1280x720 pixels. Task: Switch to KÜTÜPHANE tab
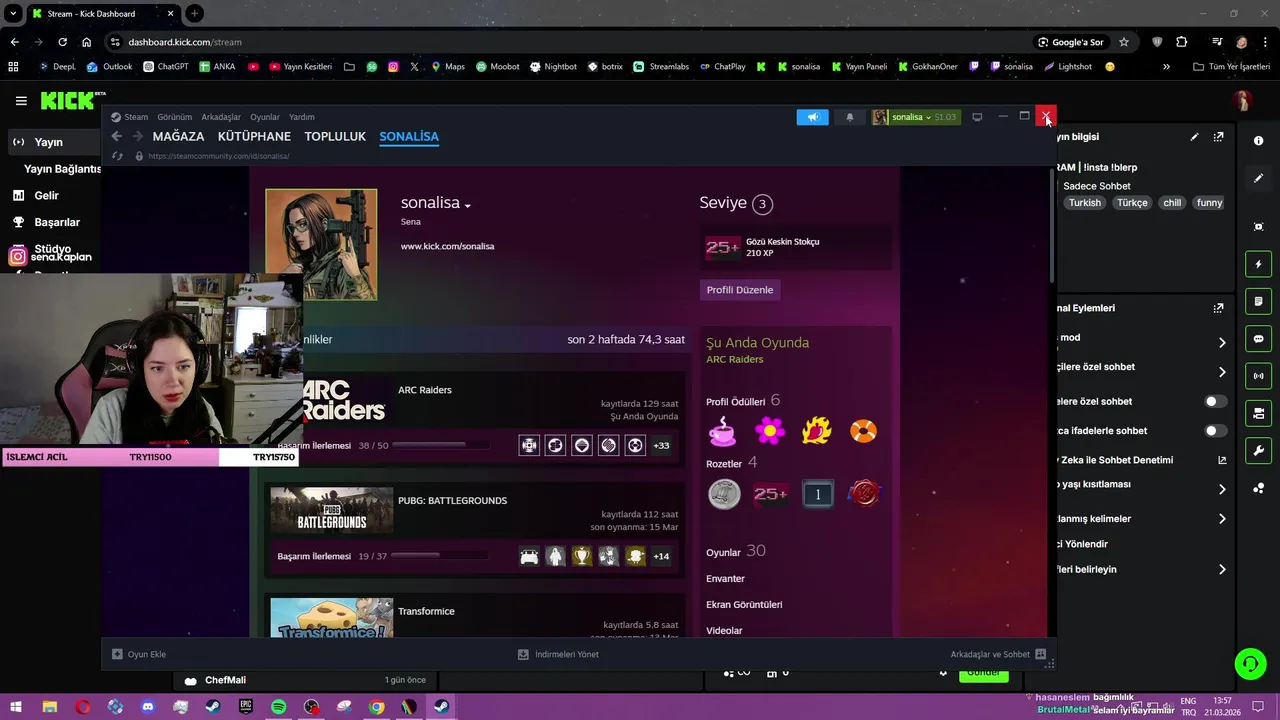(254, 136)
